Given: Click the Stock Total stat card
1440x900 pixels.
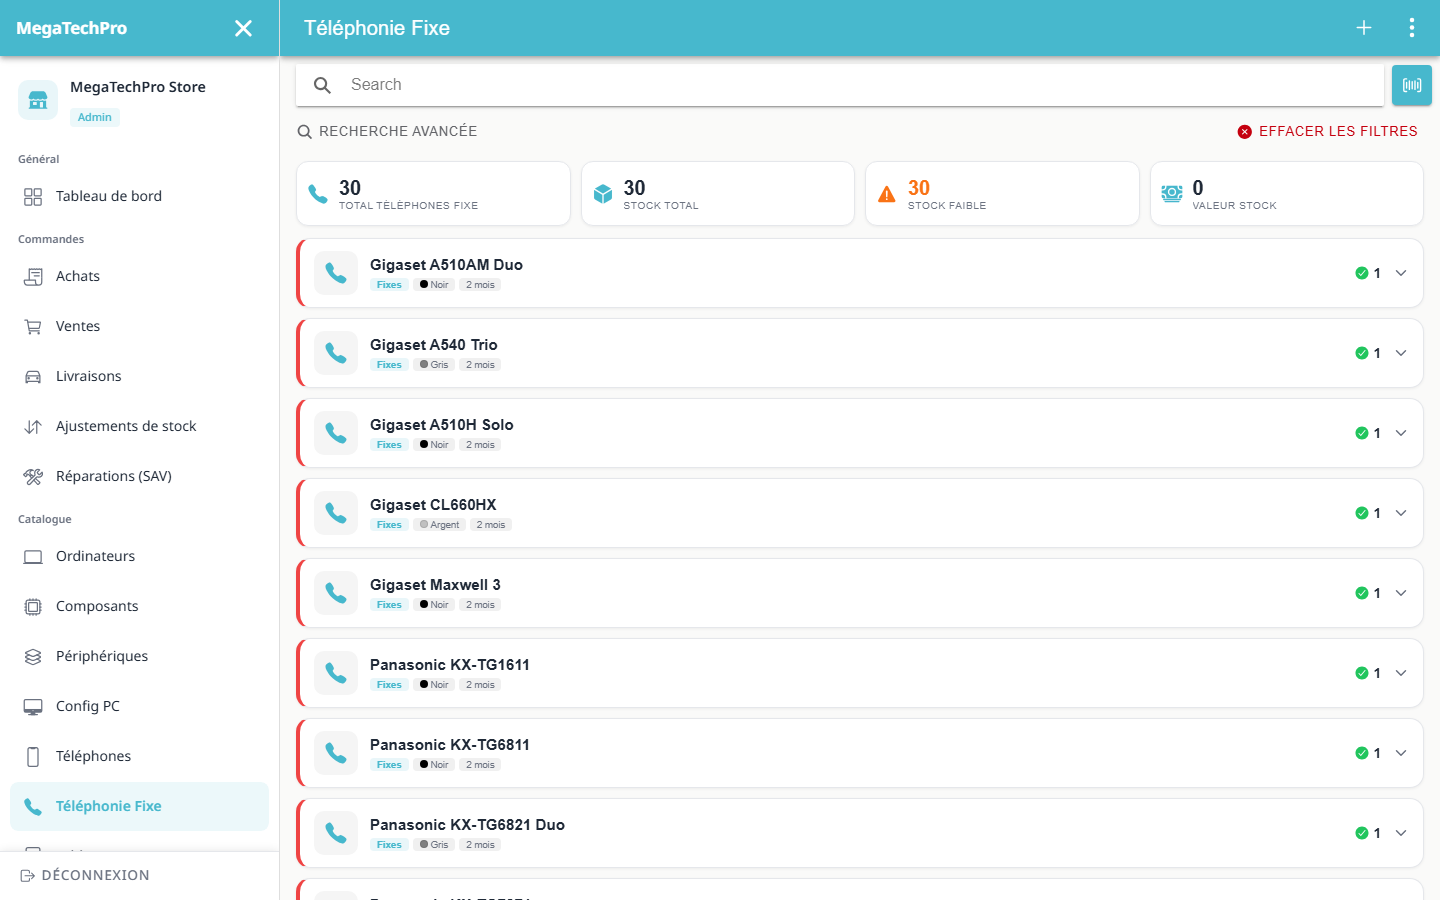Looking at the screenshot, I should [x=718, y=194].
